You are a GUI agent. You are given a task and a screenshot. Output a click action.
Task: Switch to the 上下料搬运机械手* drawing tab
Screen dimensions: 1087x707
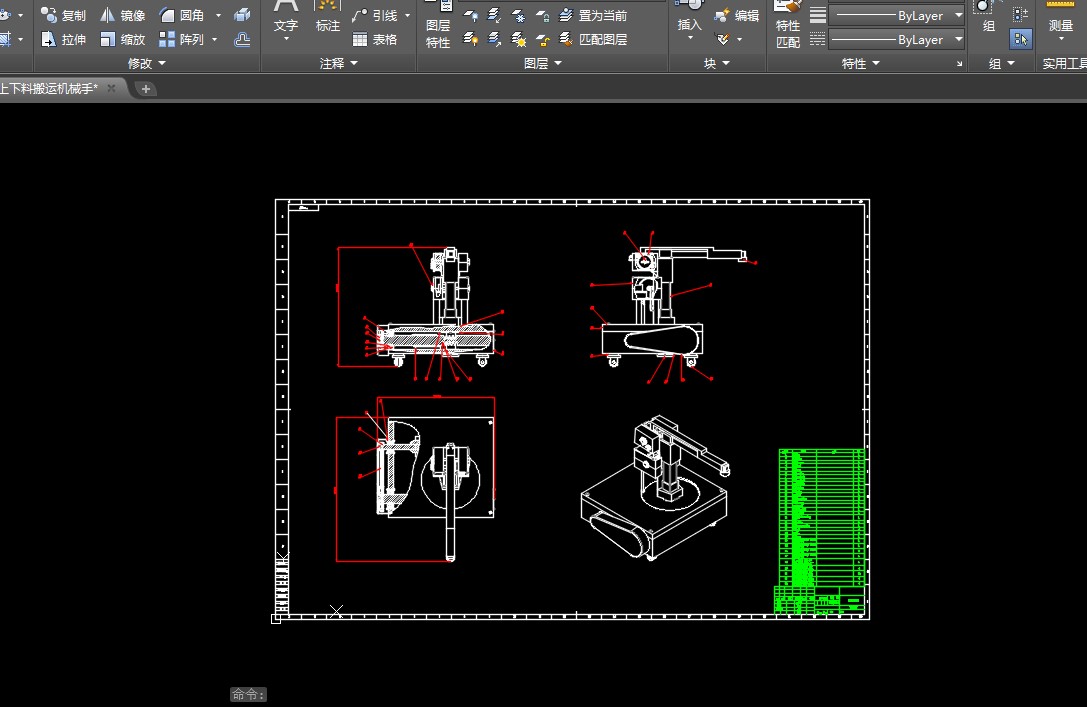click(x=49, y=89)
